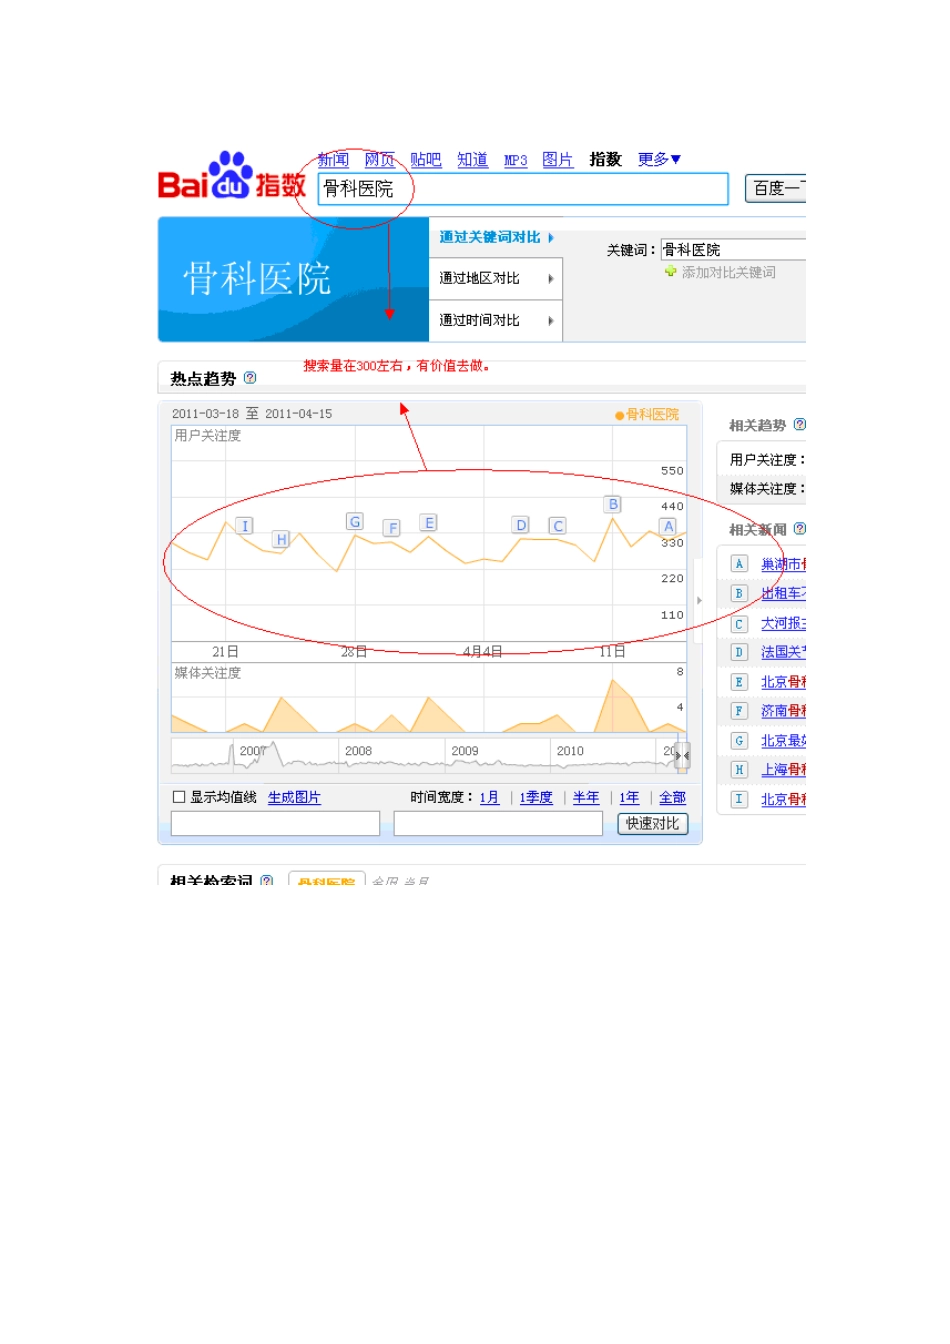Click chart marker D
Viewport: 950px width, 1344px height.
coord(520,525)
